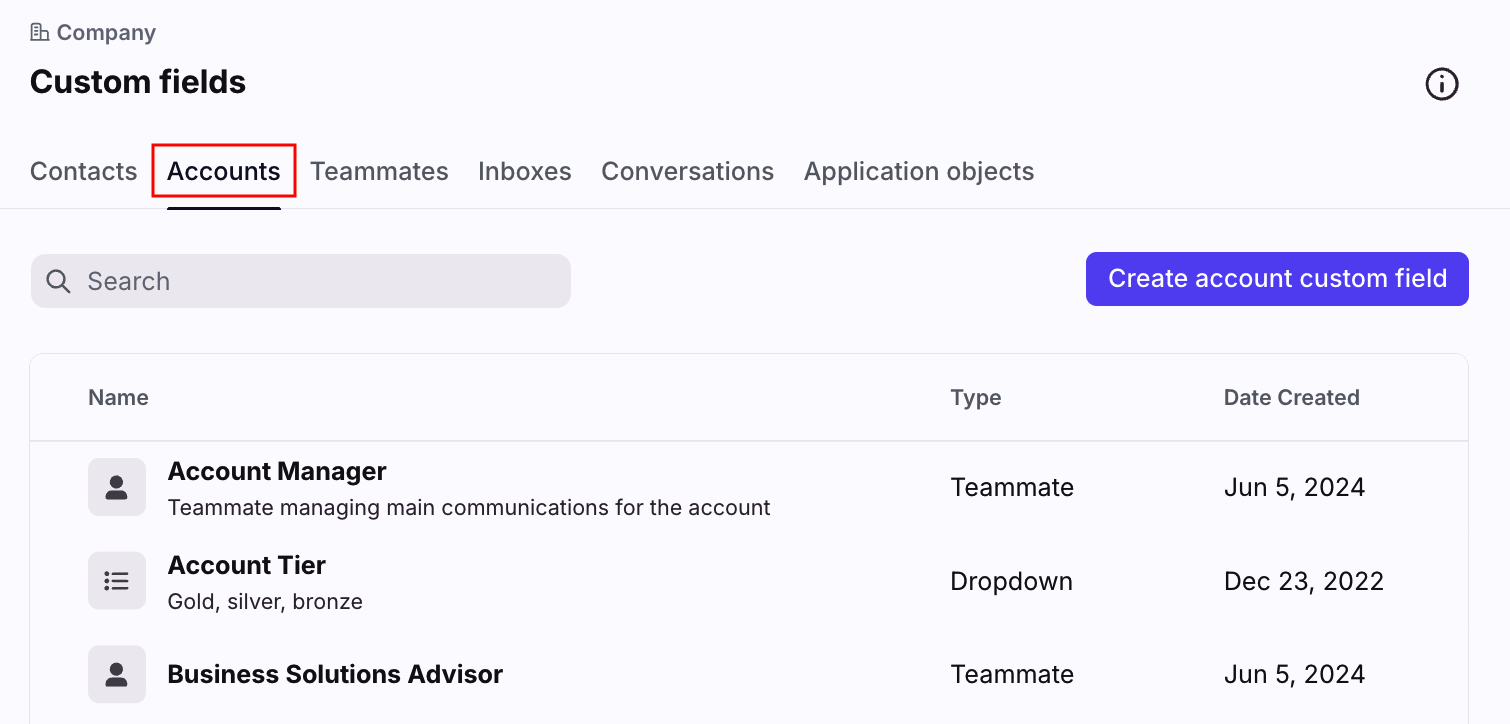Open the Account Manager custom field
Screen dimensions: 1510x724
coord(277,471)
